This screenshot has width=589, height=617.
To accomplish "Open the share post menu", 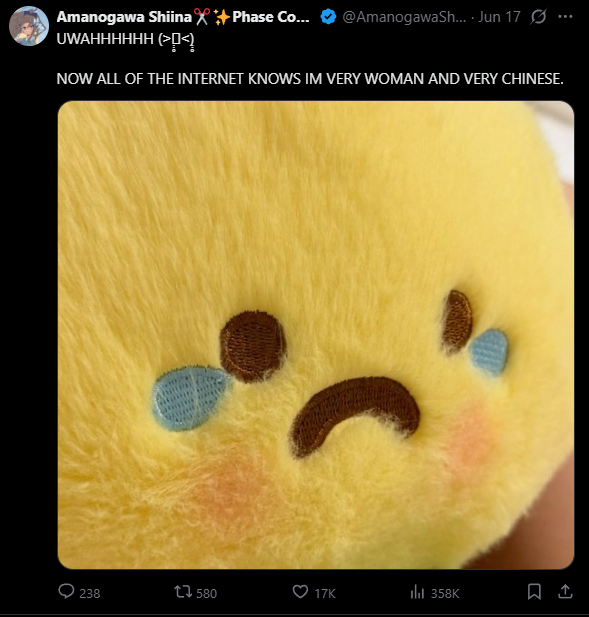I will point(565,591).
